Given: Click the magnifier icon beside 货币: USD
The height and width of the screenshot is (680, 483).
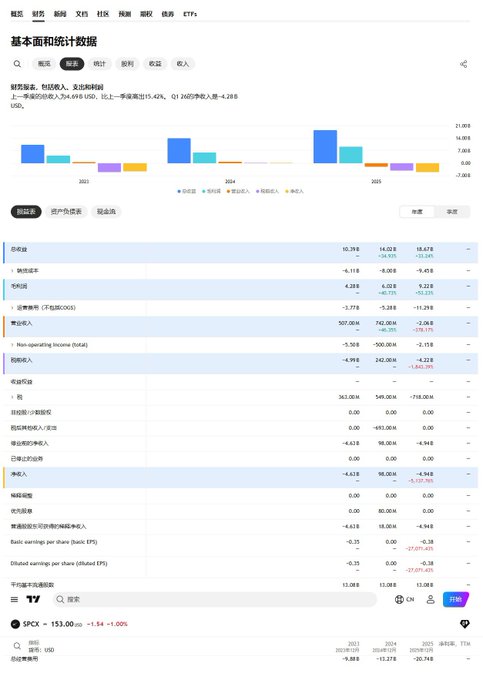Looking at the screenshot, I should tap(17, 646).
